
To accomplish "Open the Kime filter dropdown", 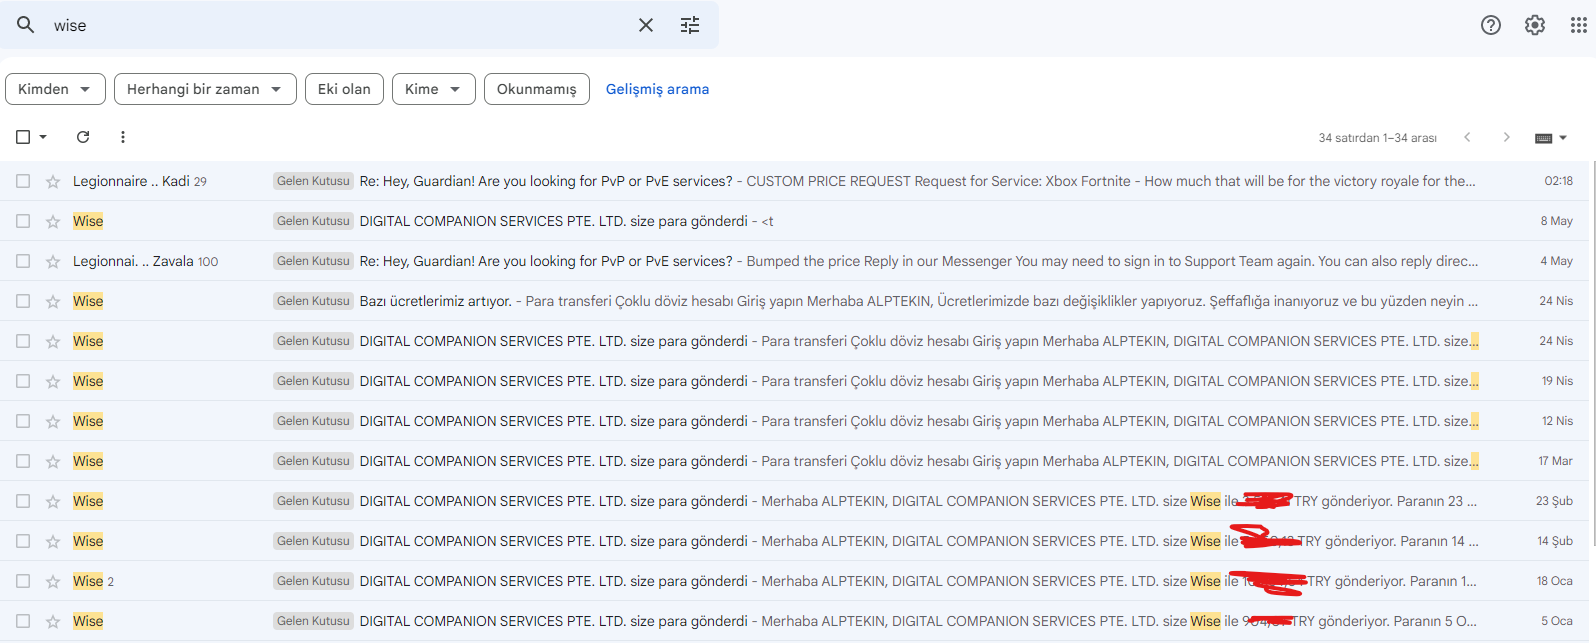I will pyautogui.click(x=433, y=89).
